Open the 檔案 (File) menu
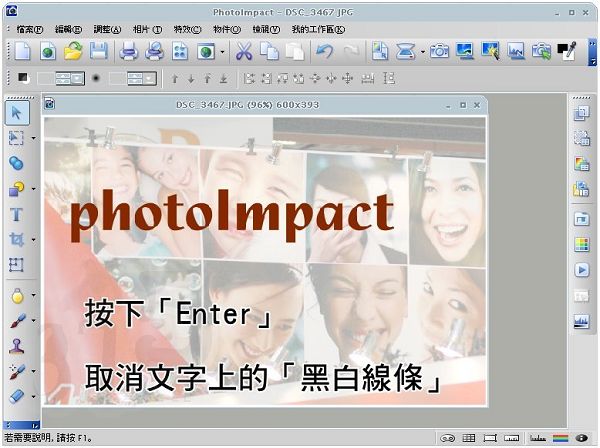The width and height of the screenshot is (600, 448). pyautogui.click(x=29, y=29)
